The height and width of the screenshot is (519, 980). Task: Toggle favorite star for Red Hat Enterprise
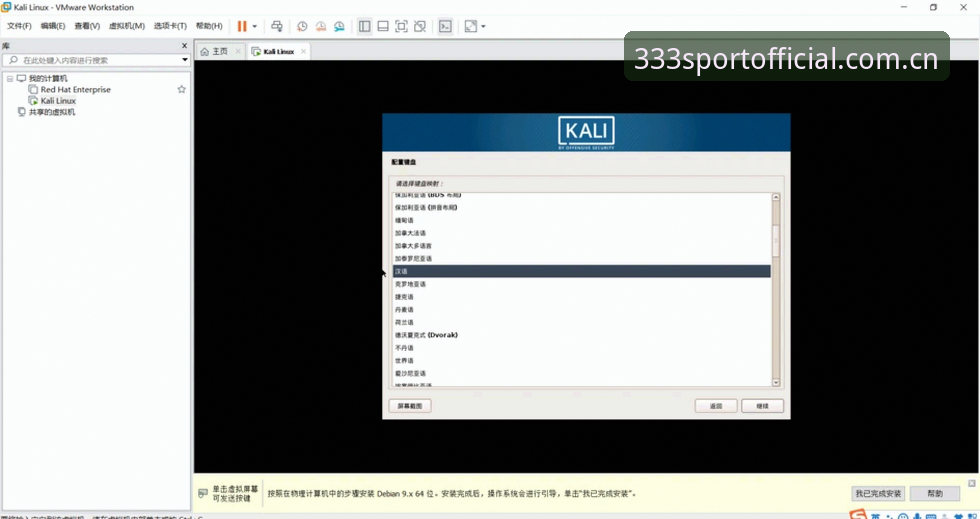tap(181, 89)
